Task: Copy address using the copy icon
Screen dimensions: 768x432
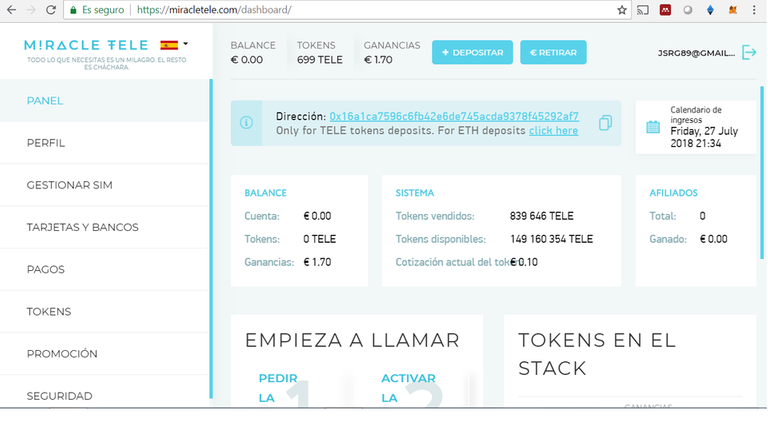Action: click(x=605, y=123)
